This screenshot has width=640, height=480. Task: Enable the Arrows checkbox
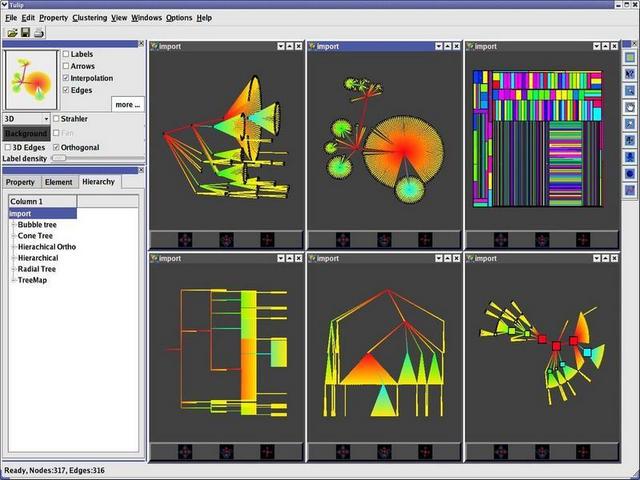[x=66, y=66]
